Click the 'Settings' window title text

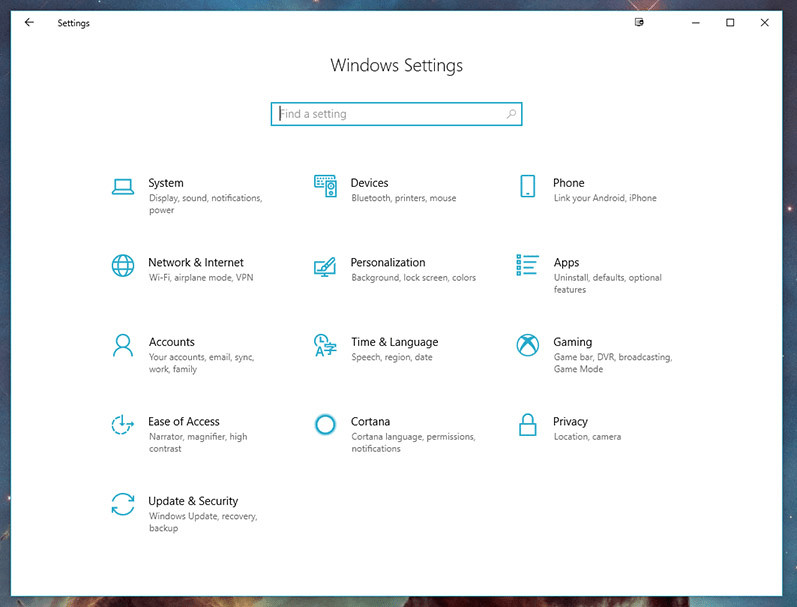tap(73, 23)
